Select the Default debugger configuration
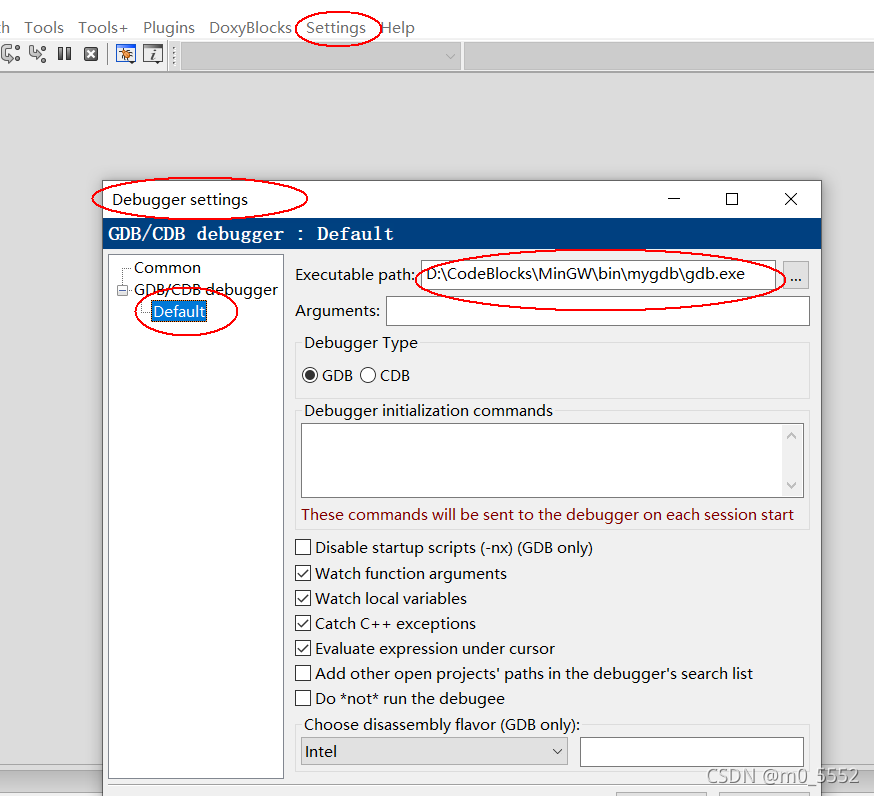Viewport: 874px width, 796px height. pos(179,312)
